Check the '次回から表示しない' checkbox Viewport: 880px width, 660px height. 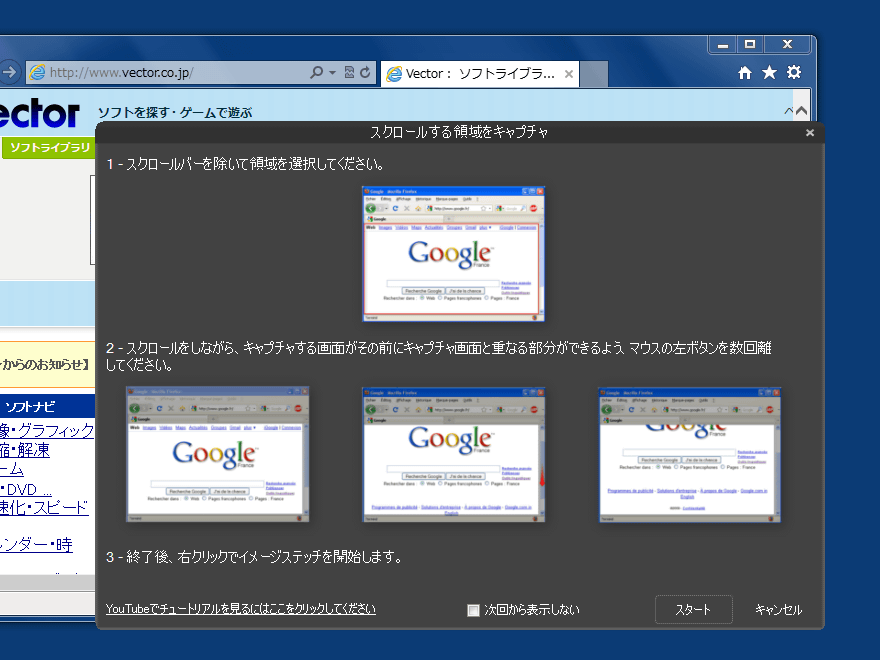tap(474, 610)
